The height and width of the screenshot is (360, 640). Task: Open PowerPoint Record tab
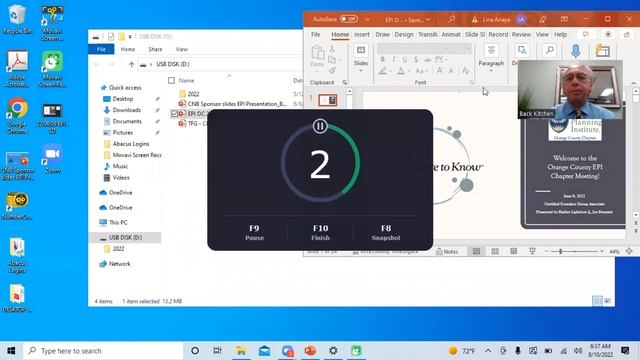click(498, 35)
